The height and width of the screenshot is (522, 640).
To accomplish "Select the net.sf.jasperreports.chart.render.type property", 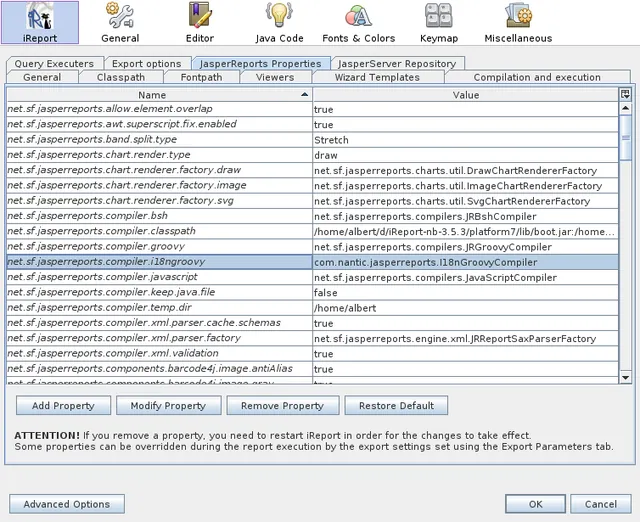I will point(160,155).
